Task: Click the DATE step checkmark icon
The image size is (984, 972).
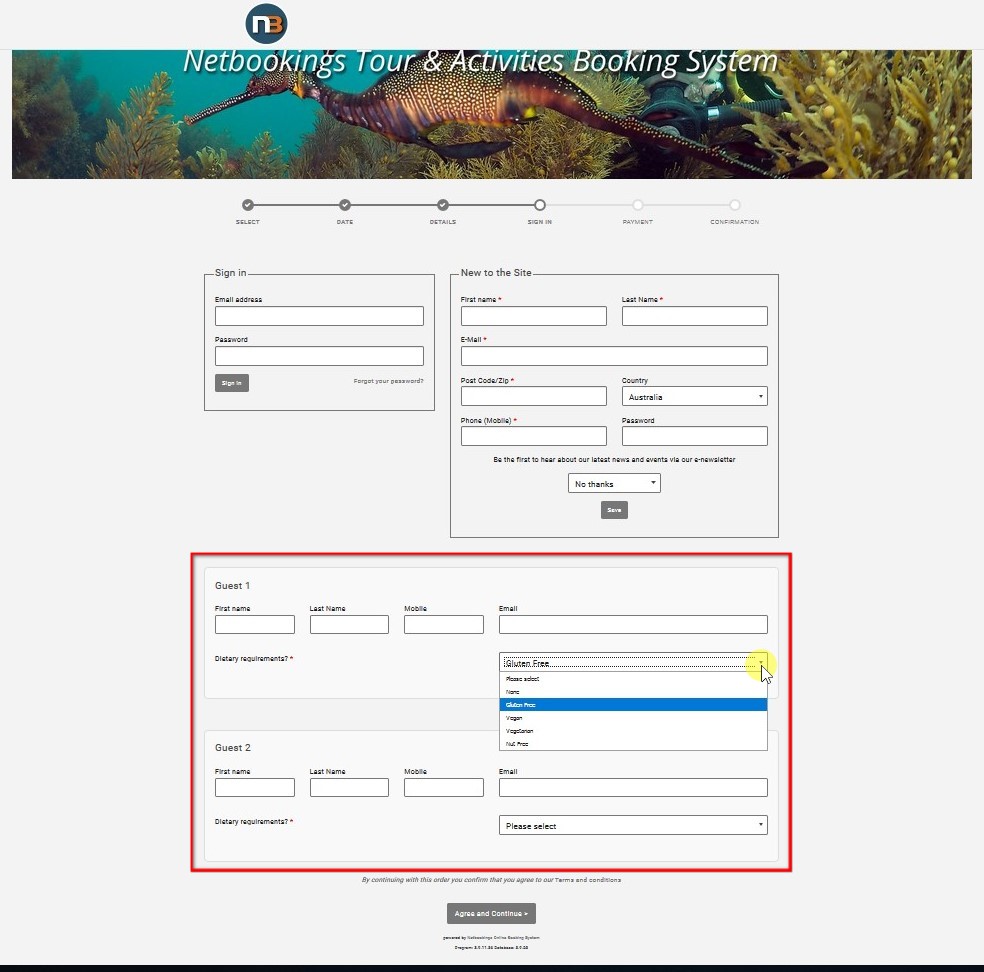Action: coord(345,203)
